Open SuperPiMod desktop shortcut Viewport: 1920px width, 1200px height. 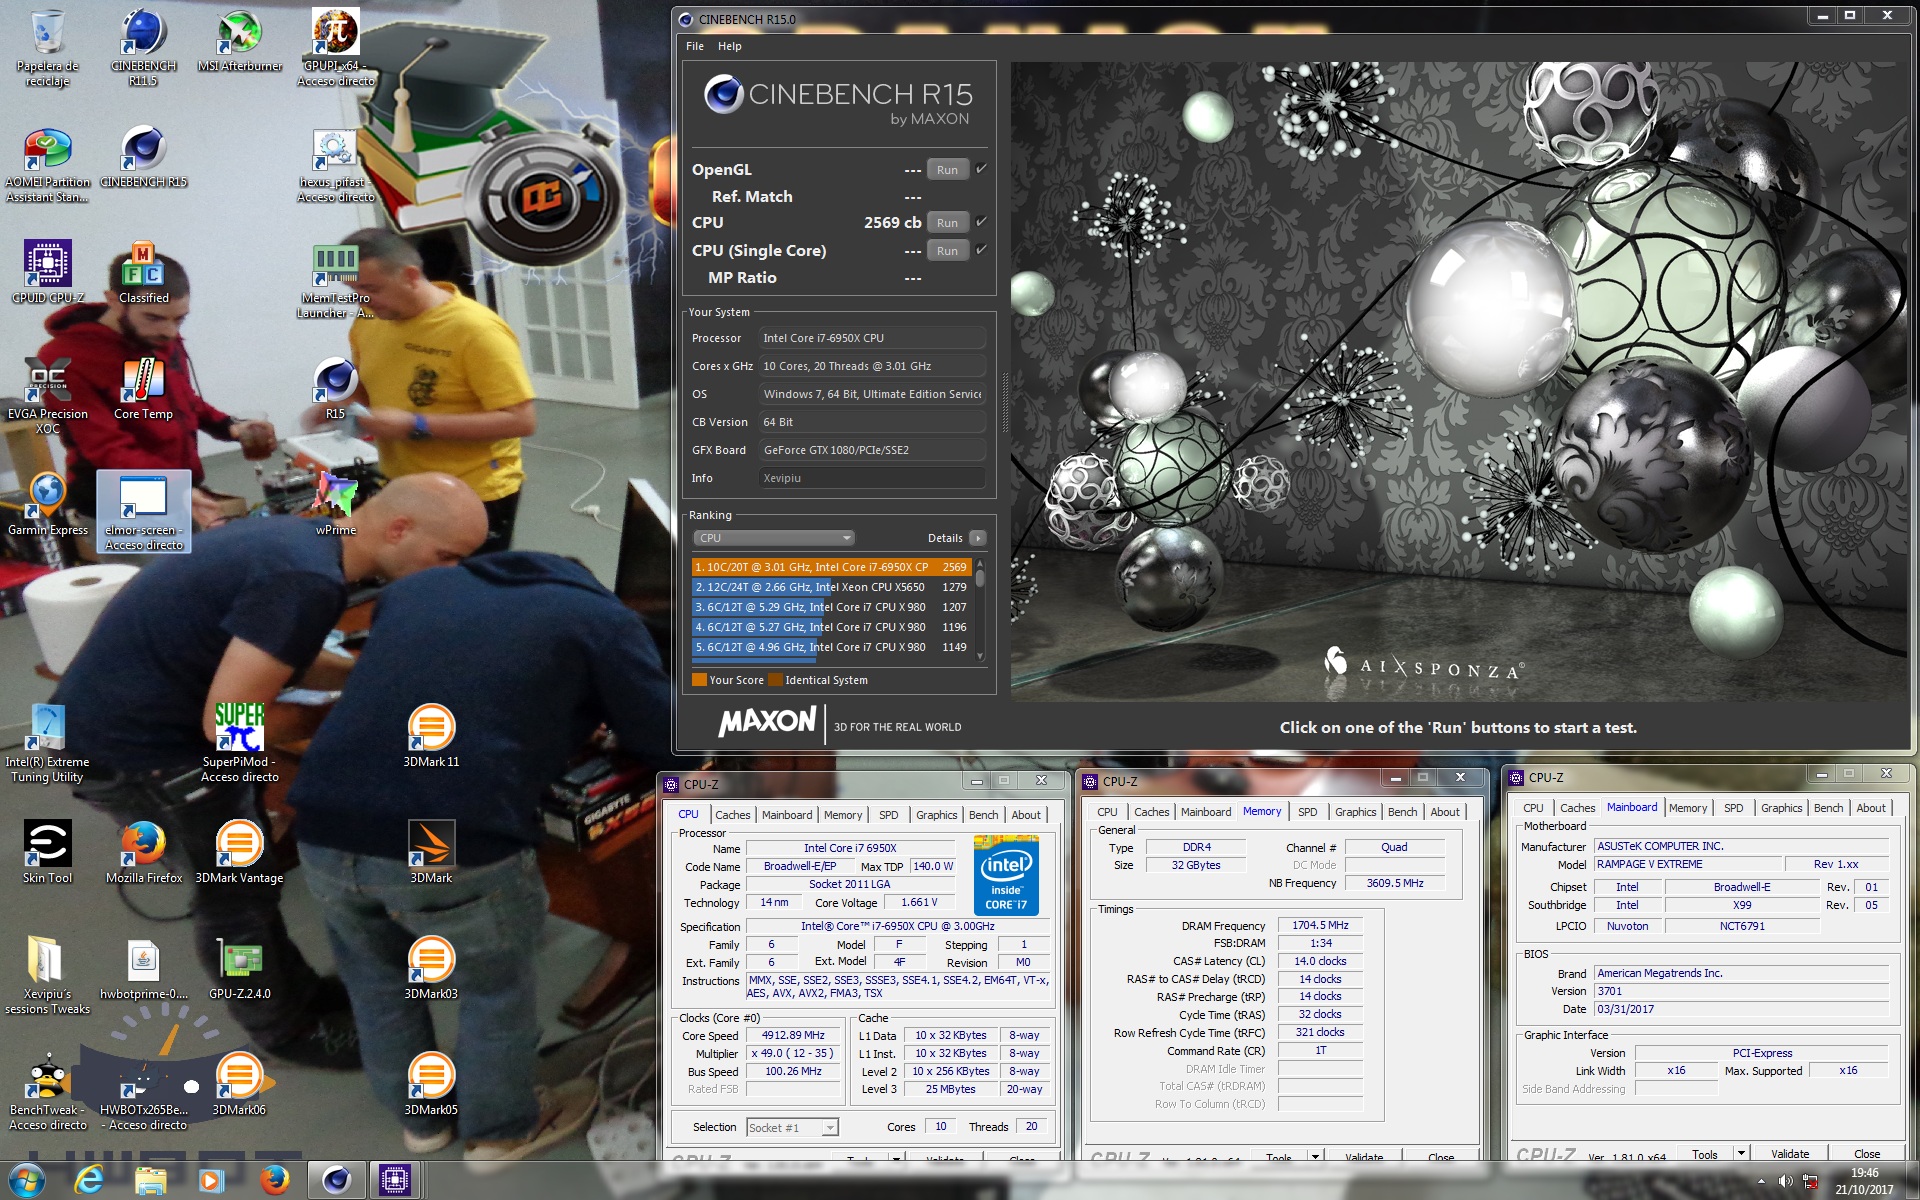click(x=240, y=744)
